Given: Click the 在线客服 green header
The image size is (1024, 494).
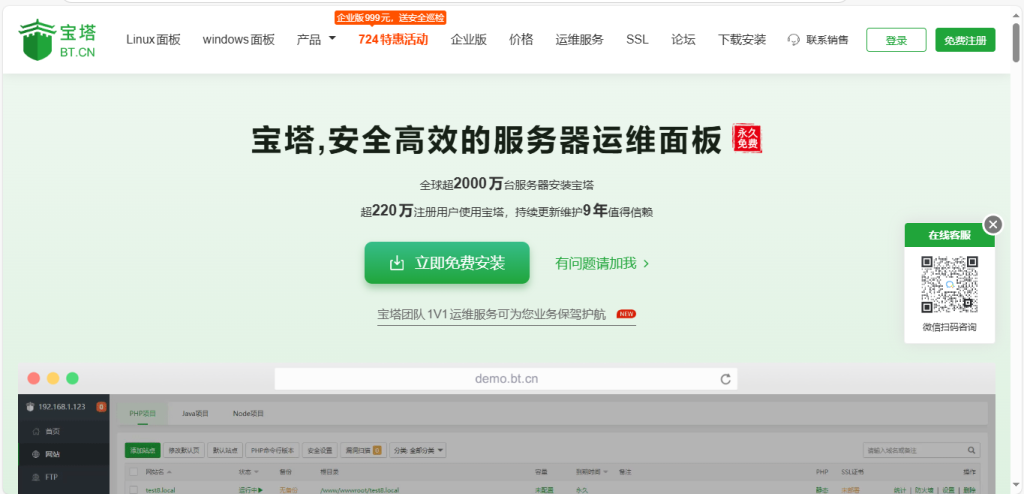Looking at the screenshot, I should click(x=950, y=235).
